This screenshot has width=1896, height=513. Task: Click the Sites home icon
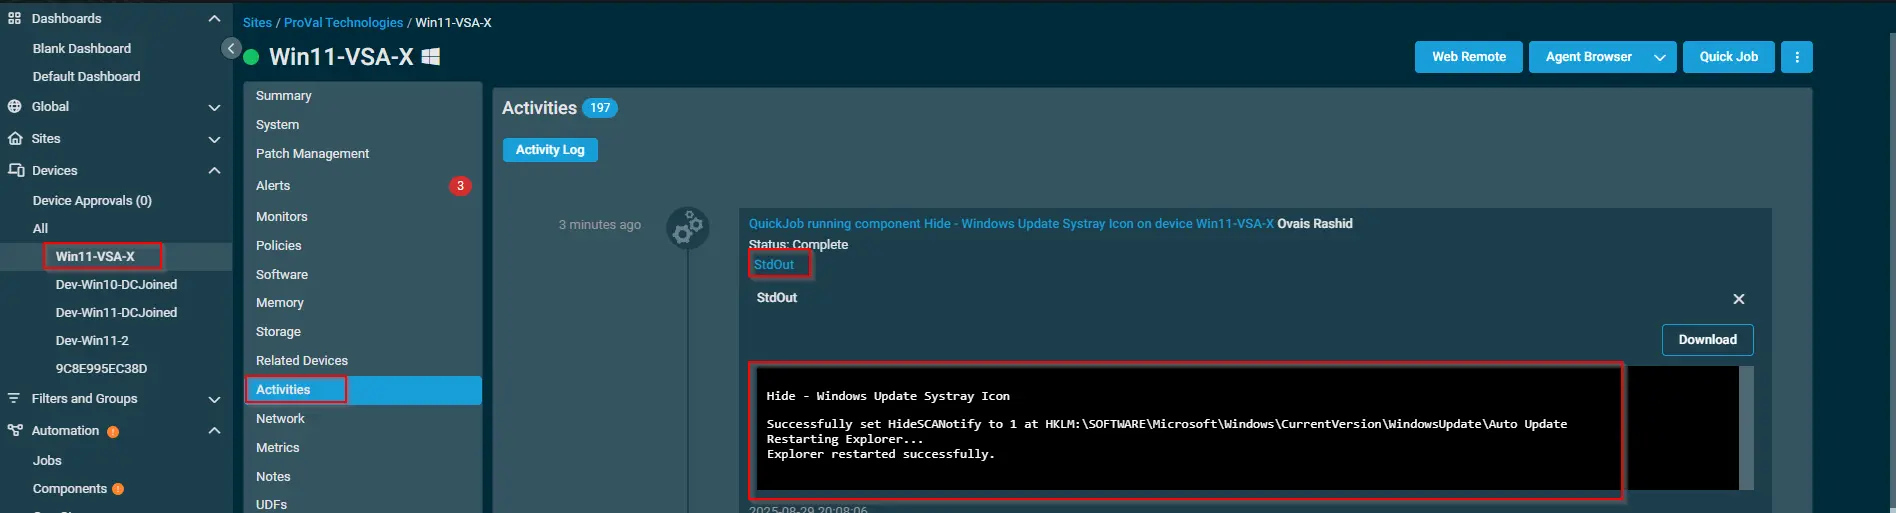coord(15,138)
